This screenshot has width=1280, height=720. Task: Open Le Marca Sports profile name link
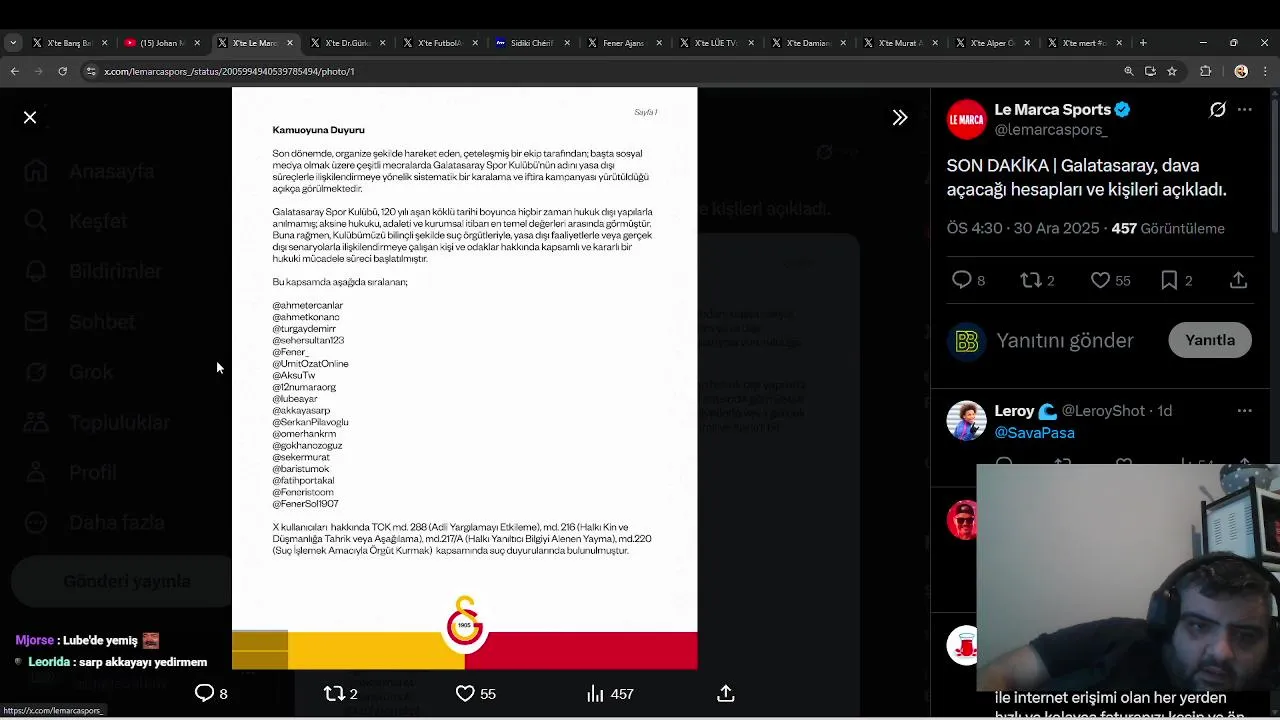[x=1053, y=110]
